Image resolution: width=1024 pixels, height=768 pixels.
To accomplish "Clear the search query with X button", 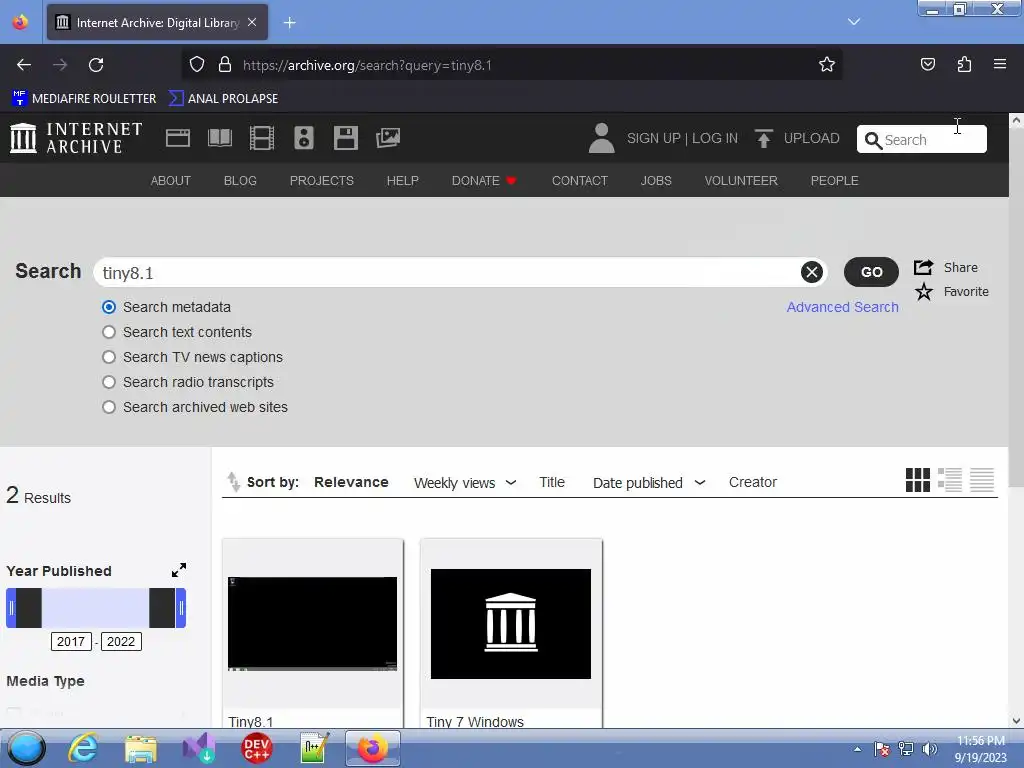I will coord(812,272).
